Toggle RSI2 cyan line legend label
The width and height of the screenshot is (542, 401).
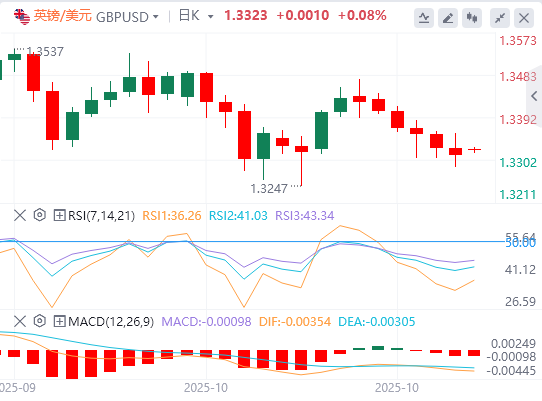(238, 216)
